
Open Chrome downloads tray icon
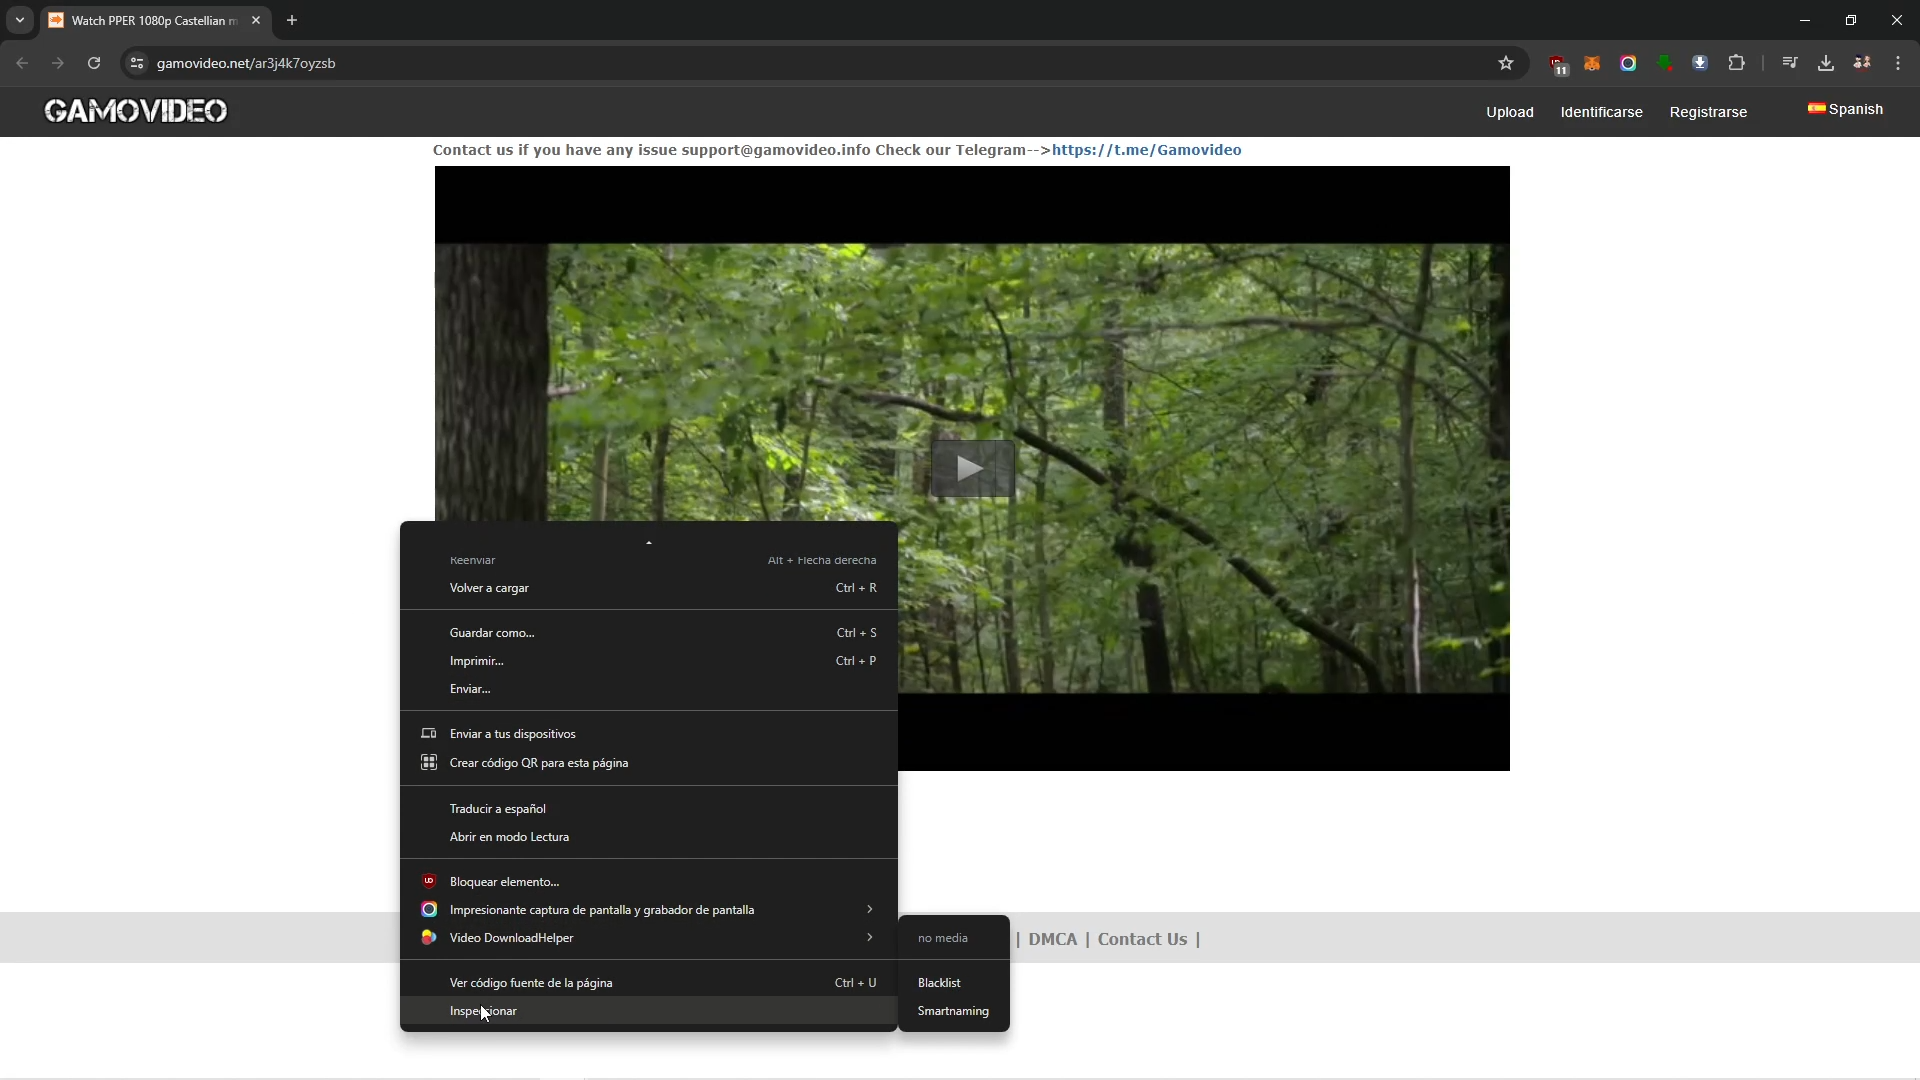coord(1826,63)
